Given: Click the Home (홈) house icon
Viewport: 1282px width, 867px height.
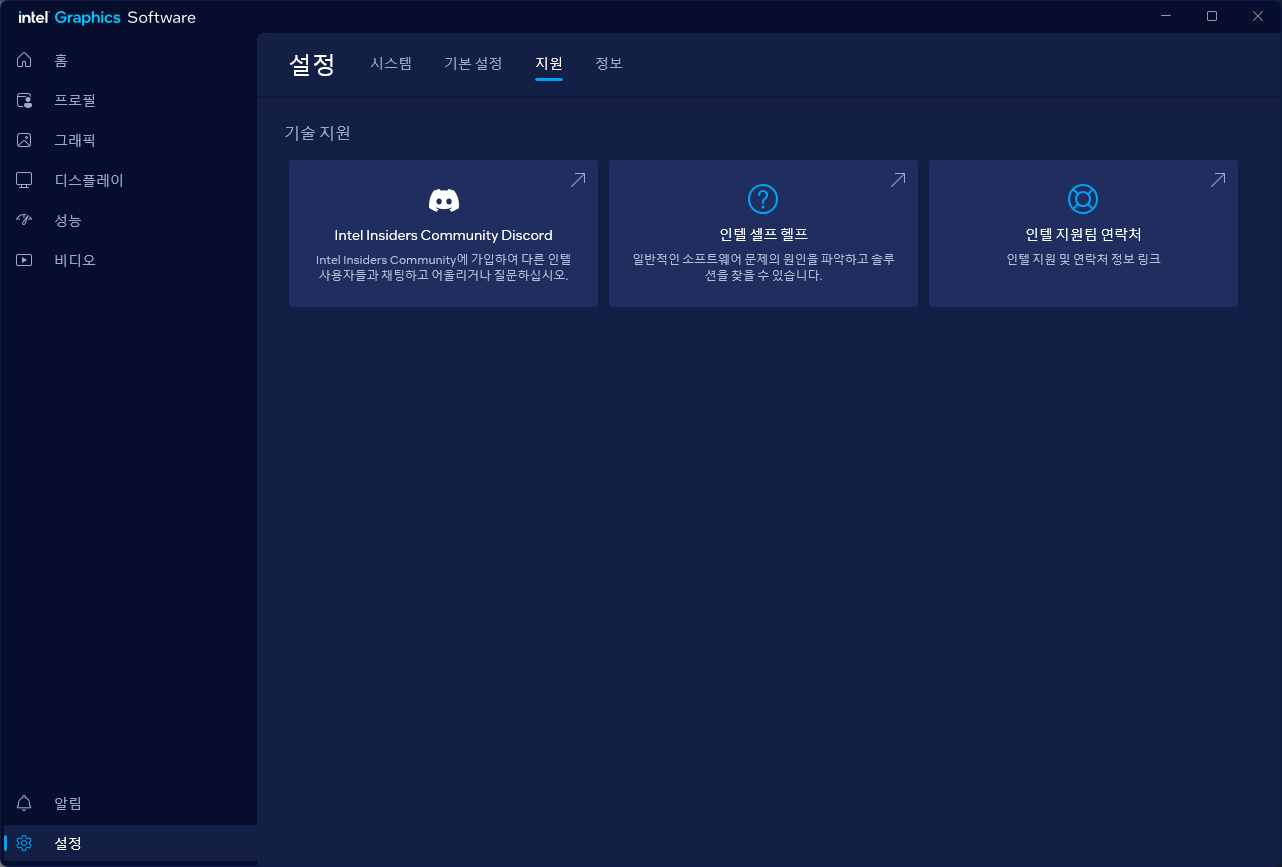Looking at the screenshot, I should (x=25, y=60).
